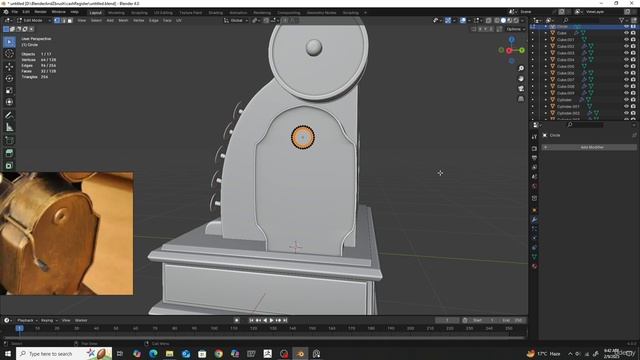The height and width of the screenshot is (360, 640).
Task: Open the Keying dropdown in timeline
Action: (49, 320)
